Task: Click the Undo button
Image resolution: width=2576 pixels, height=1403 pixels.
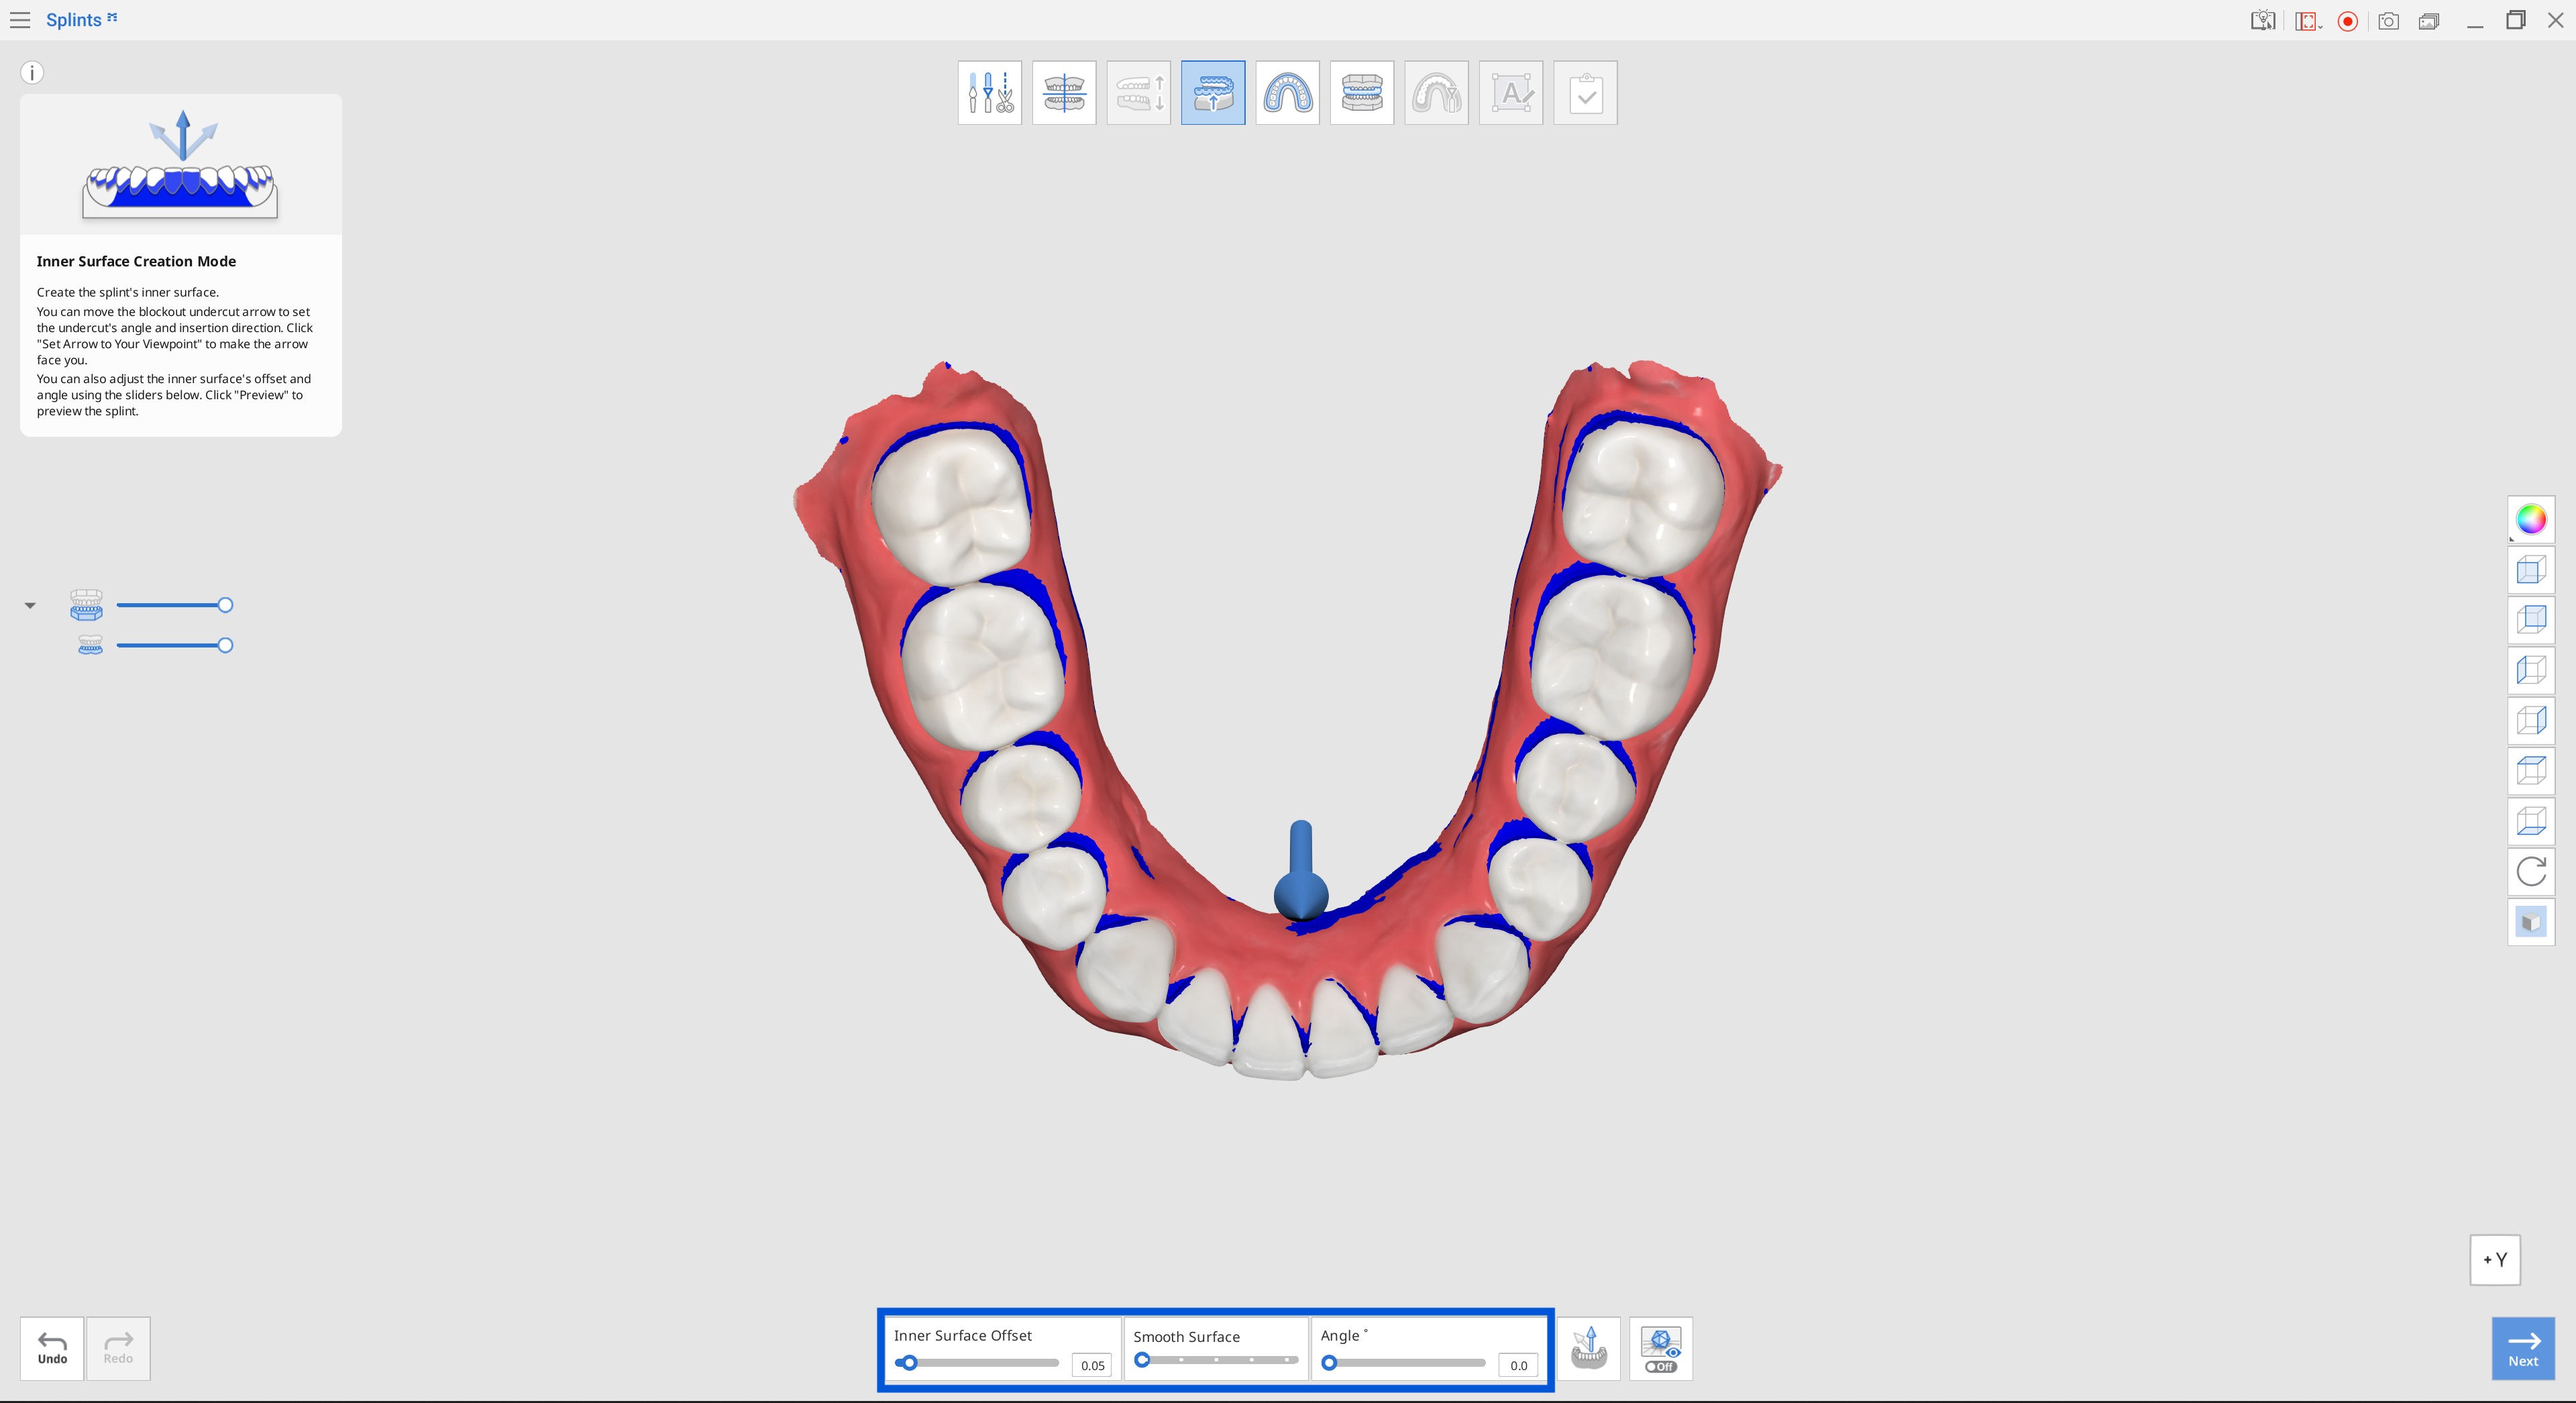Action: [x=52, y=1349]
